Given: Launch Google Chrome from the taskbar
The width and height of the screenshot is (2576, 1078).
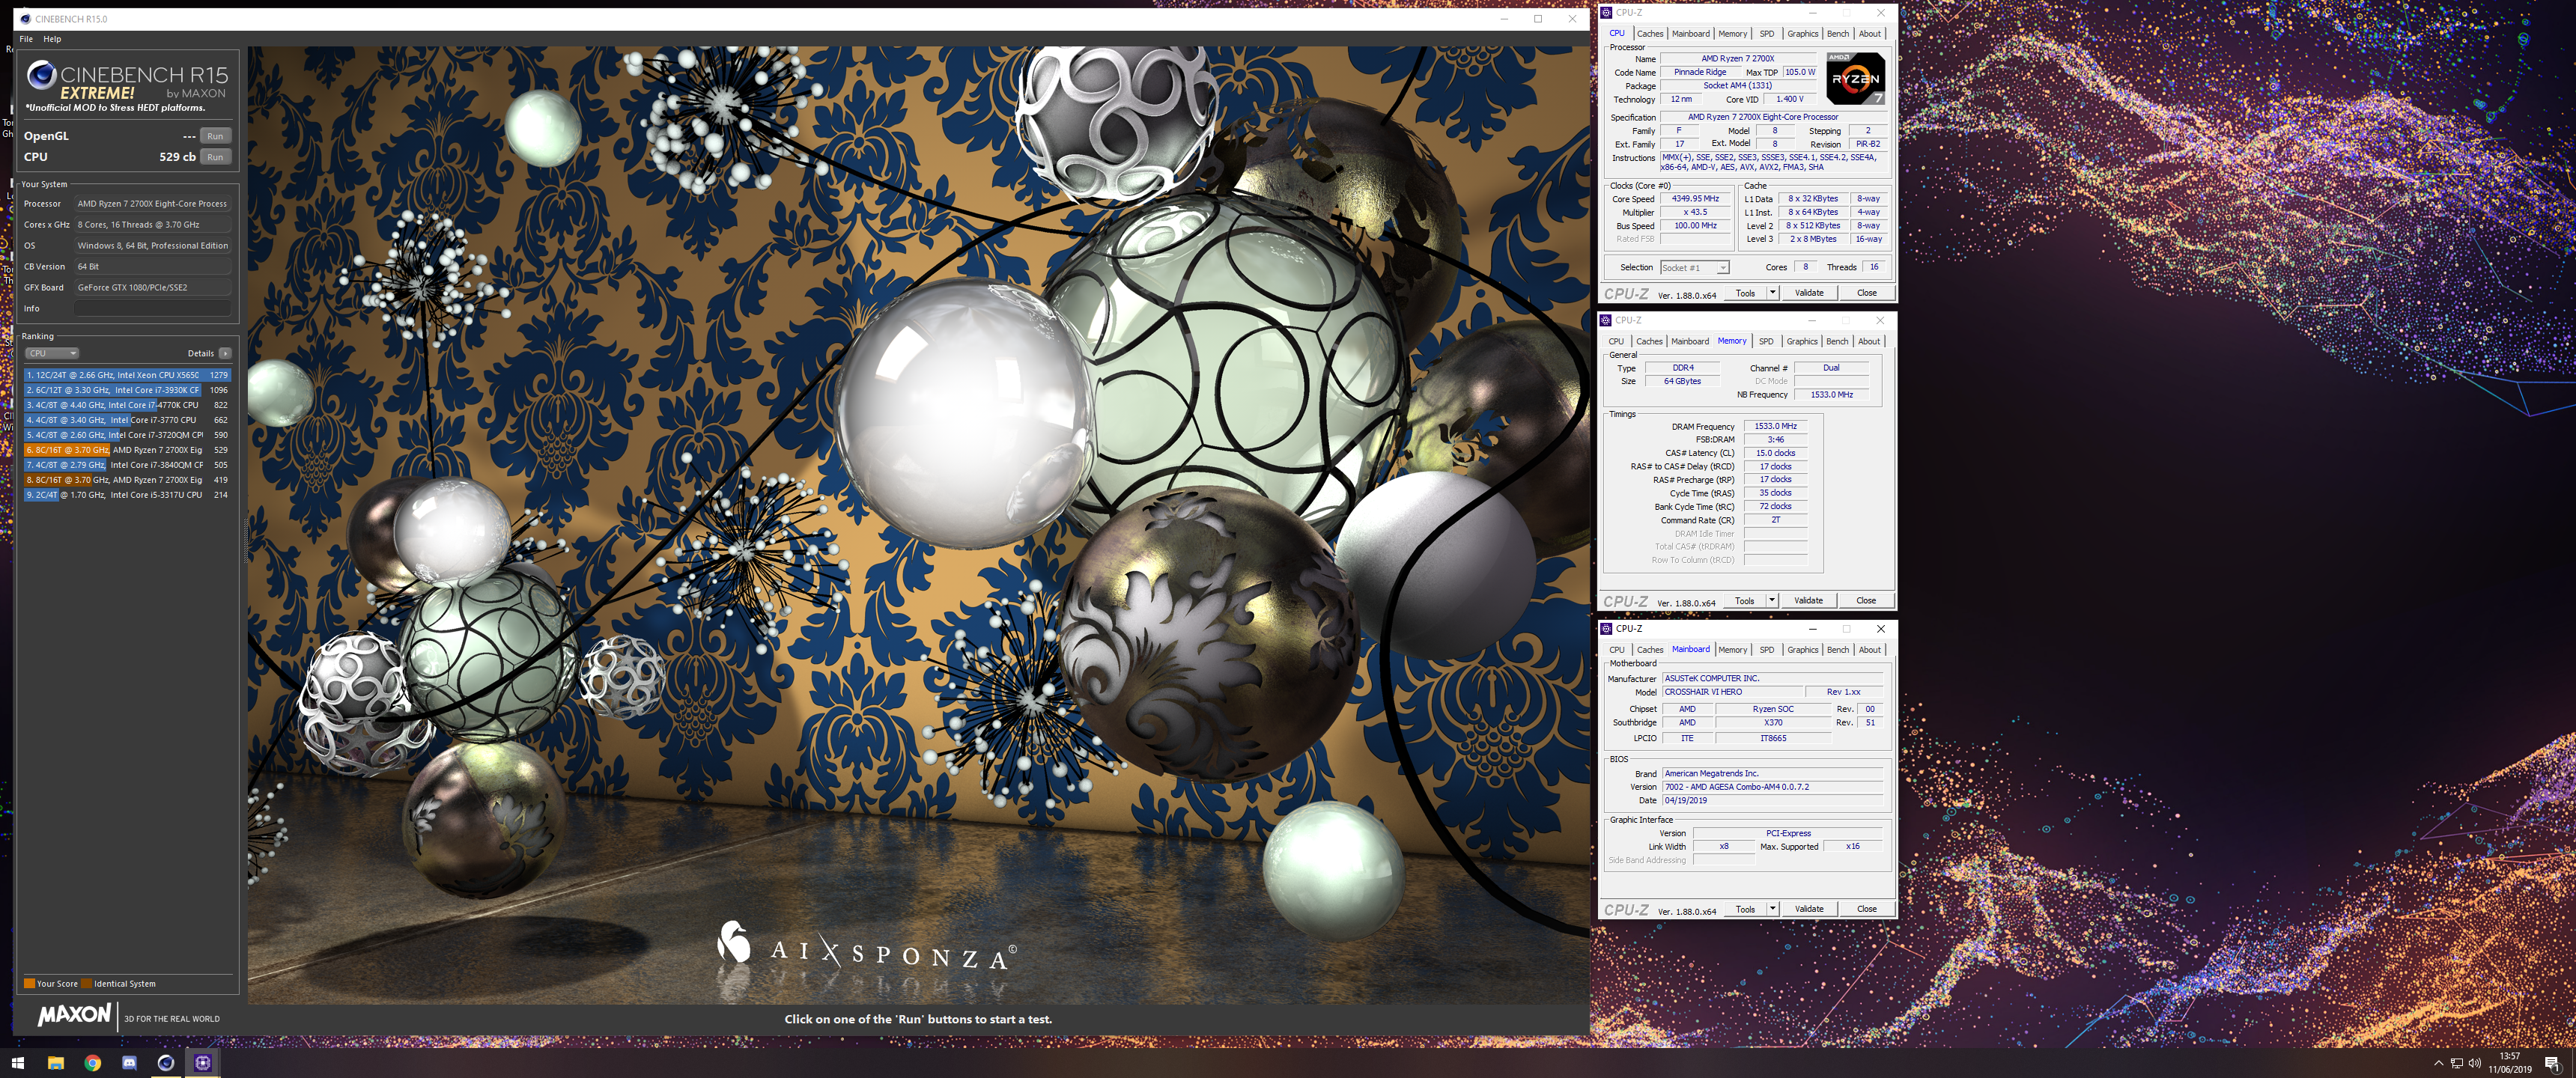Looking at the screenshot, I should [93, 1063].
